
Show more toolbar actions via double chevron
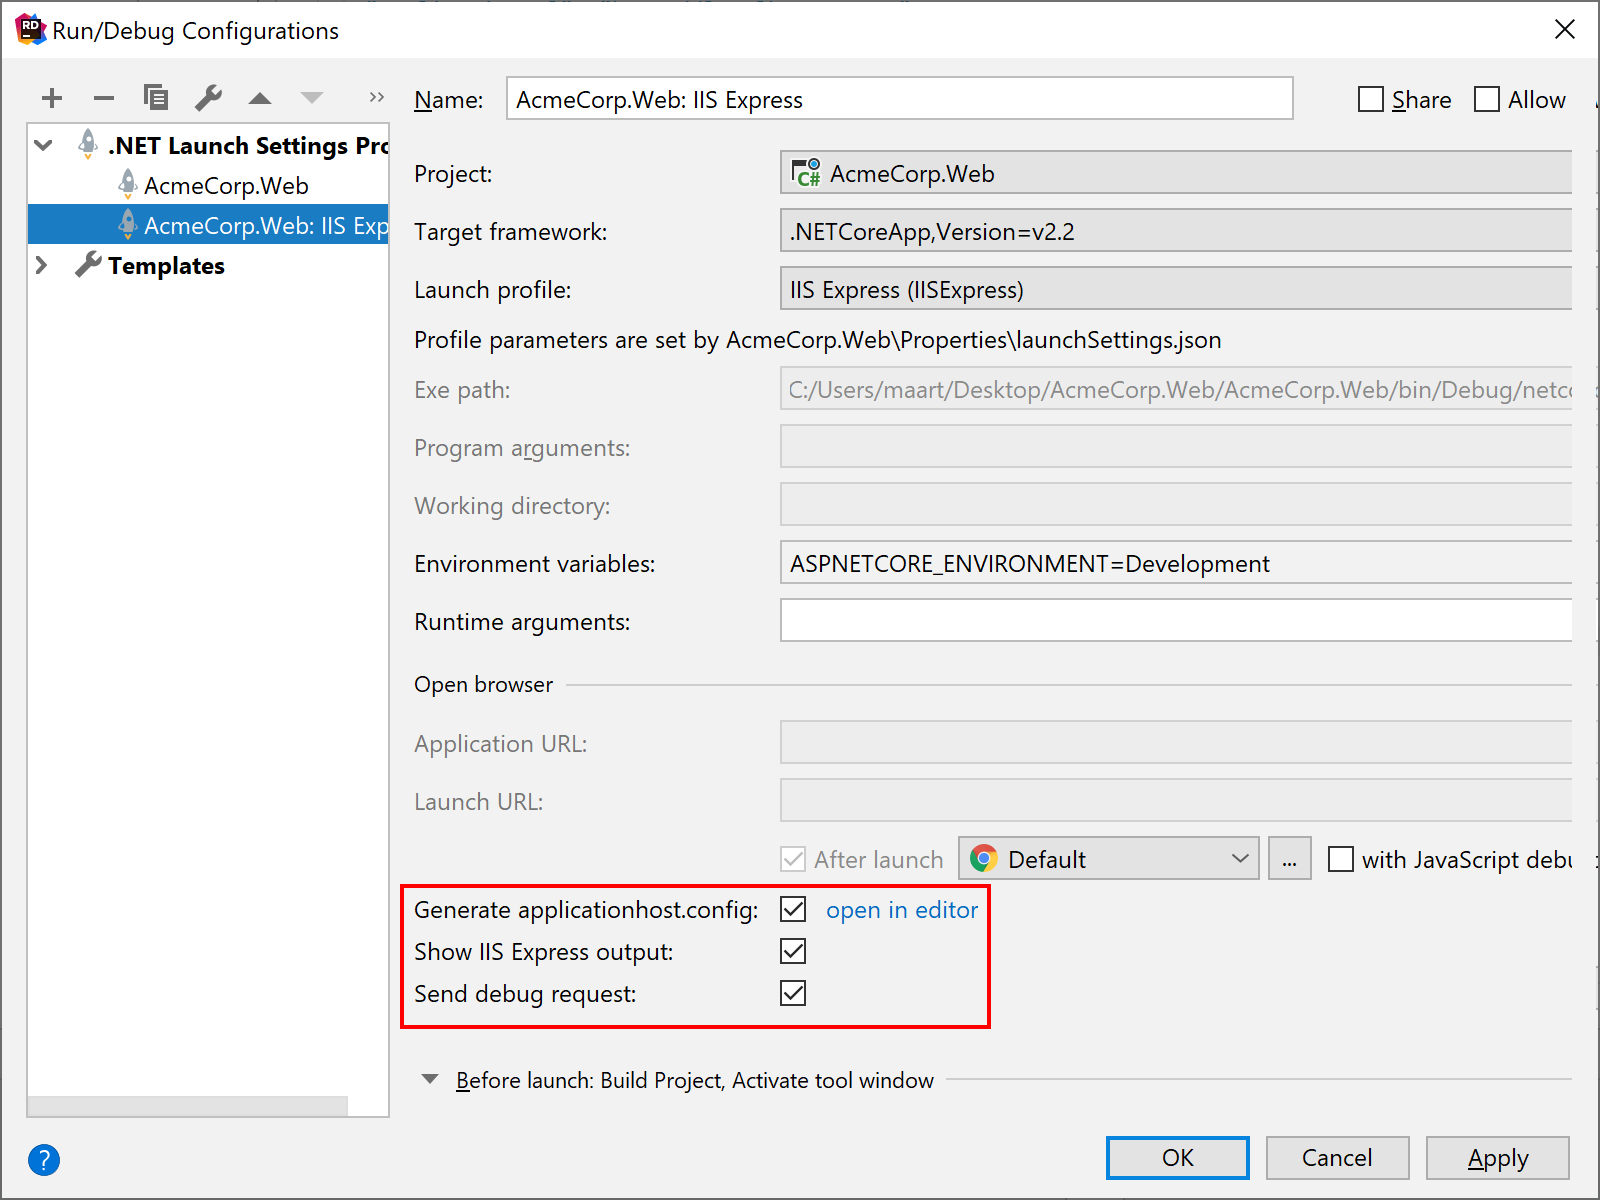click(376, 98)
